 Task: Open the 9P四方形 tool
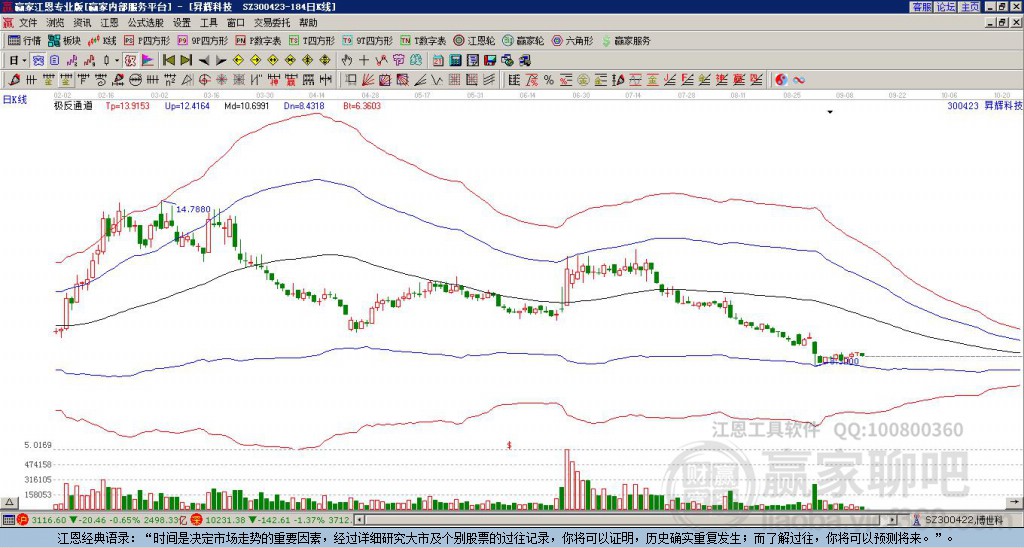coord(202,40)
